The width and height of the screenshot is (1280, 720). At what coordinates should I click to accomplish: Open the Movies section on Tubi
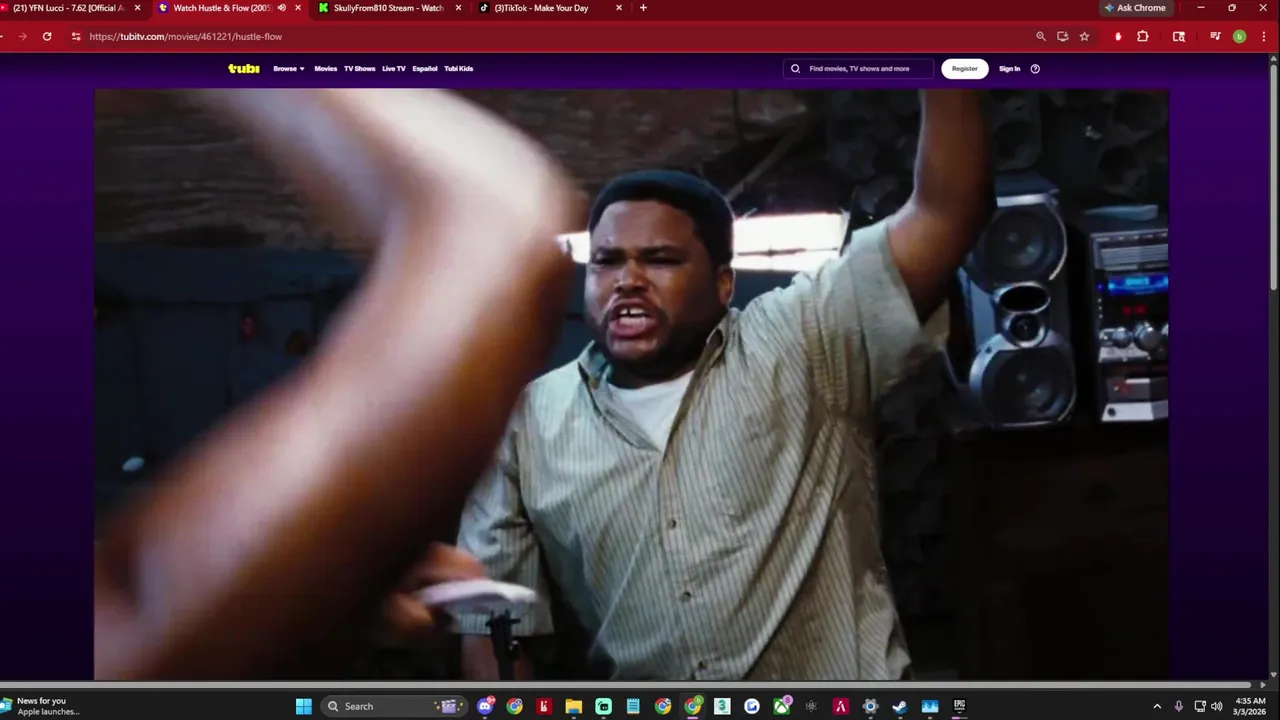click(x=326, y=69)
